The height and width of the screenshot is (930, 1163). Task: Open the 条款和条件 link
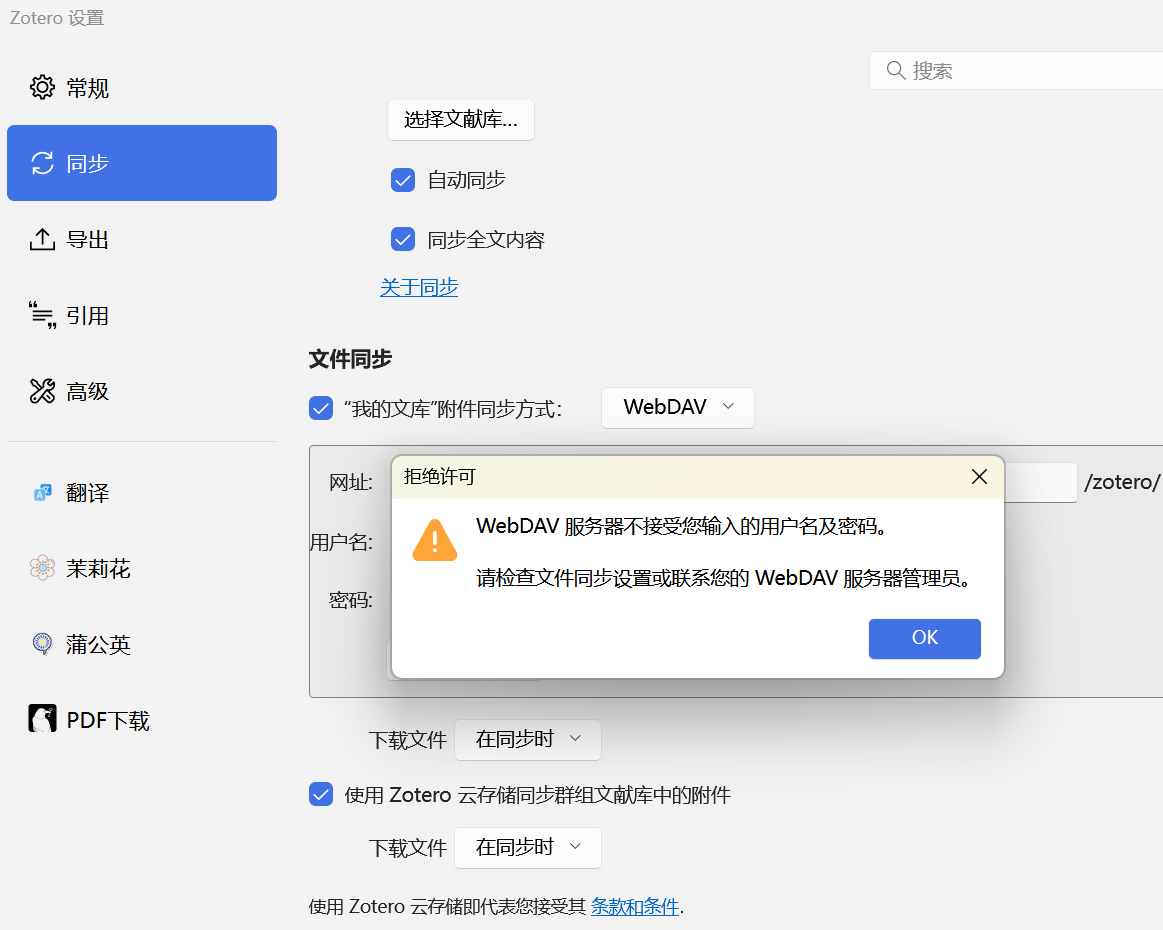[635, 906]
